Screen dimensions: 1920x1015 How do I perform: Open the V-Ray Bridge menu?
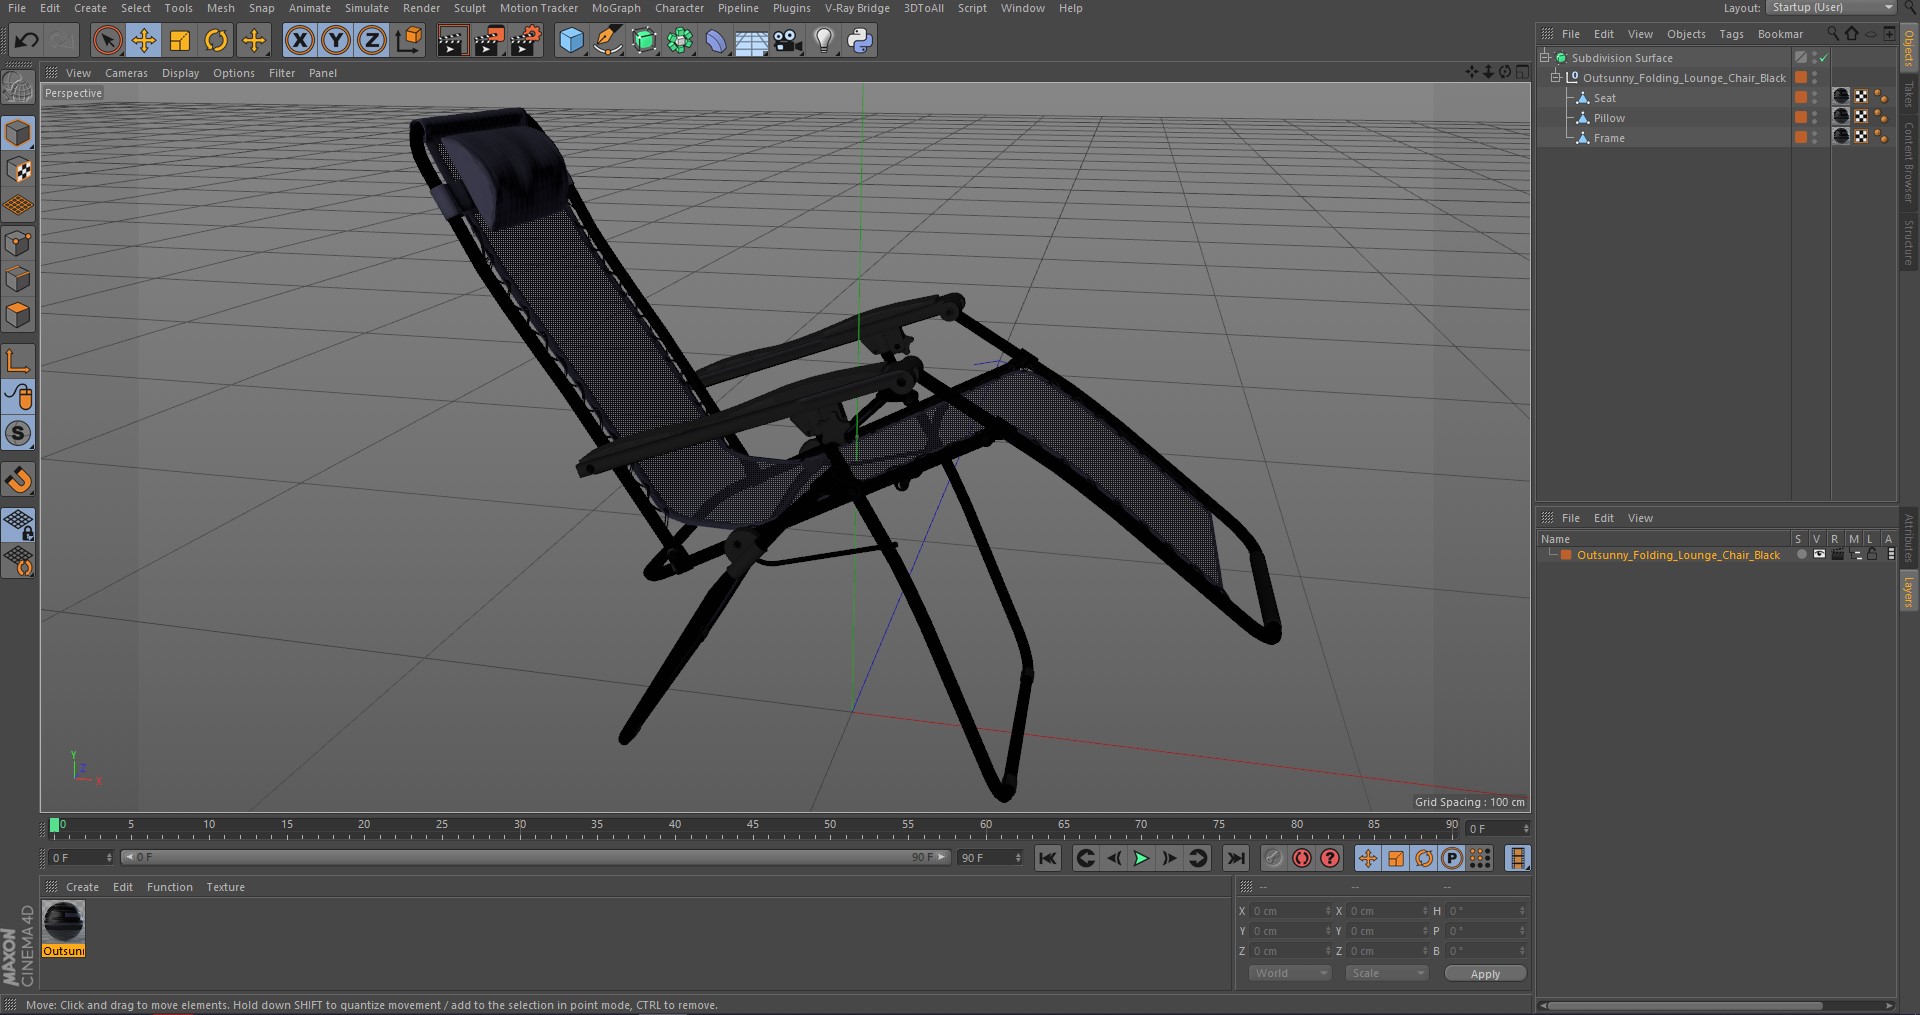pos(857,8)
